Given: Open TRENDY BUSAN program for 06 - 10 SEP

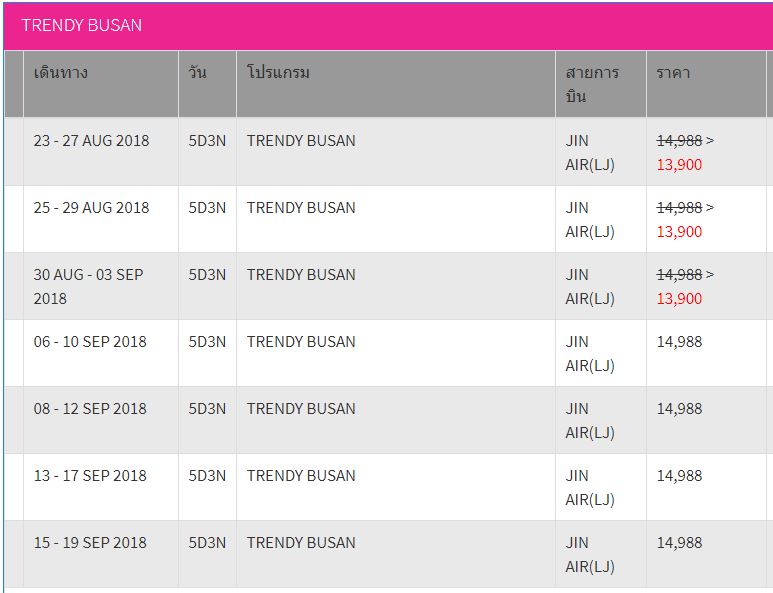Looking at the screenshot, I should [x=301, y=342].
